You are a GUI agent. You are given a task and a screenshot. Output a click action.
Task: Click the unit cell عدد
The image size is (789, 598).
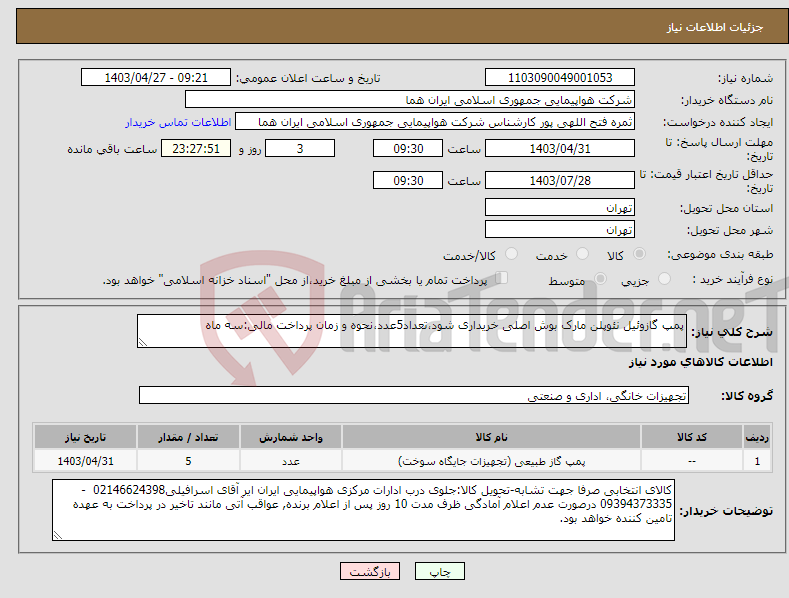coord(291,461)
